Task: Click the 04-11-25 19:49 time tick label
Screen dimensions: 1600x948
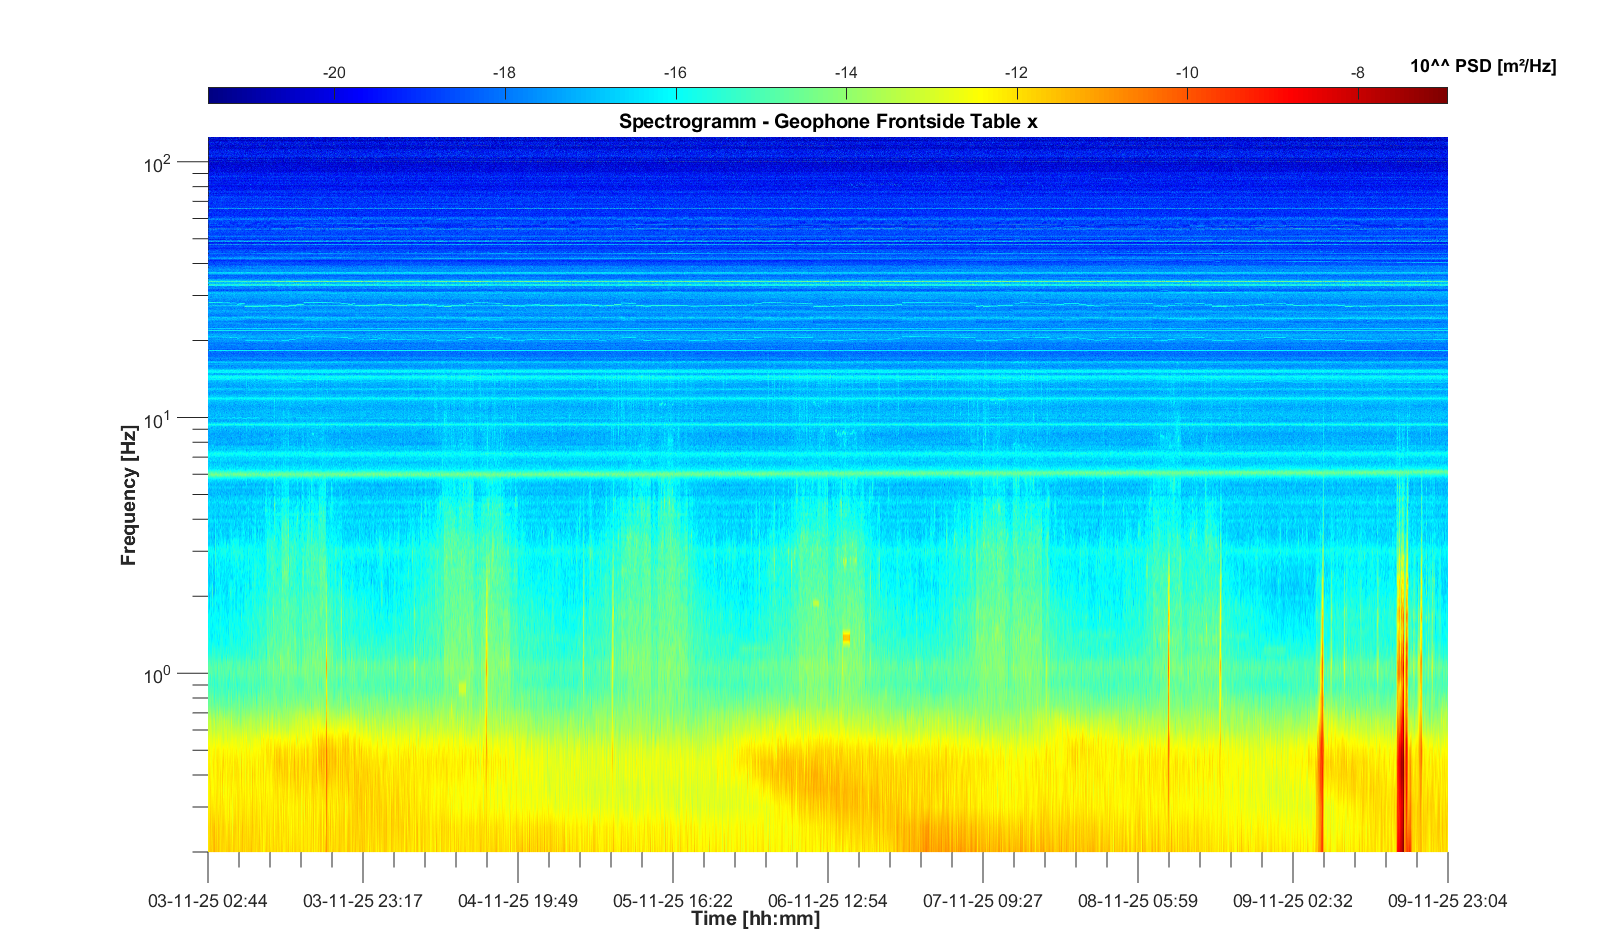Action: pyautogui.click(x=518, y=901)
